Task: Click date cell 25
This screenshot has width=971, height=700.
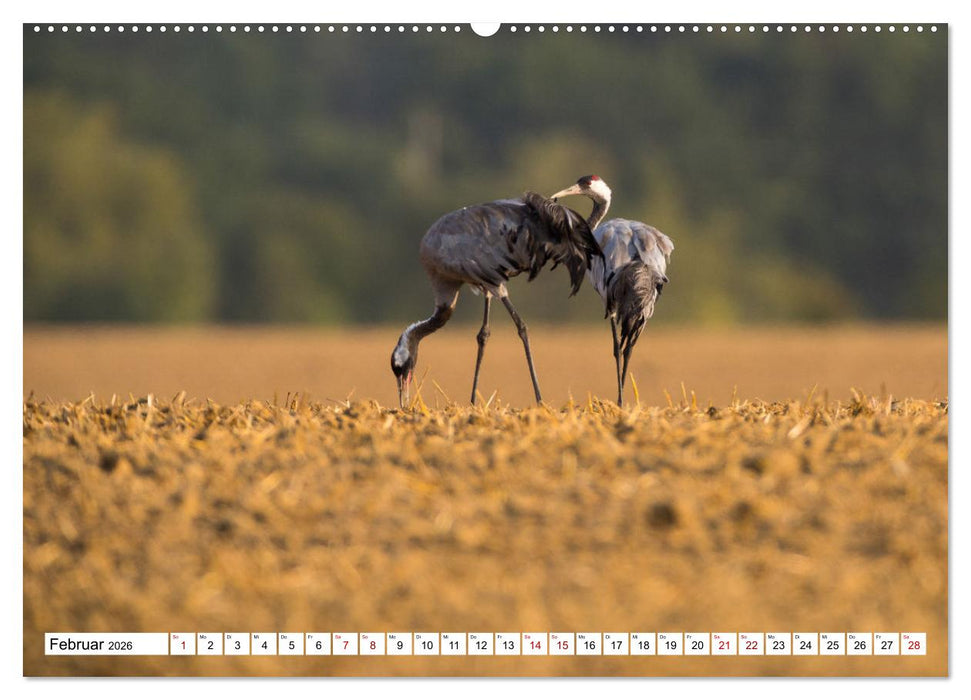Action: tap(831, 645)
